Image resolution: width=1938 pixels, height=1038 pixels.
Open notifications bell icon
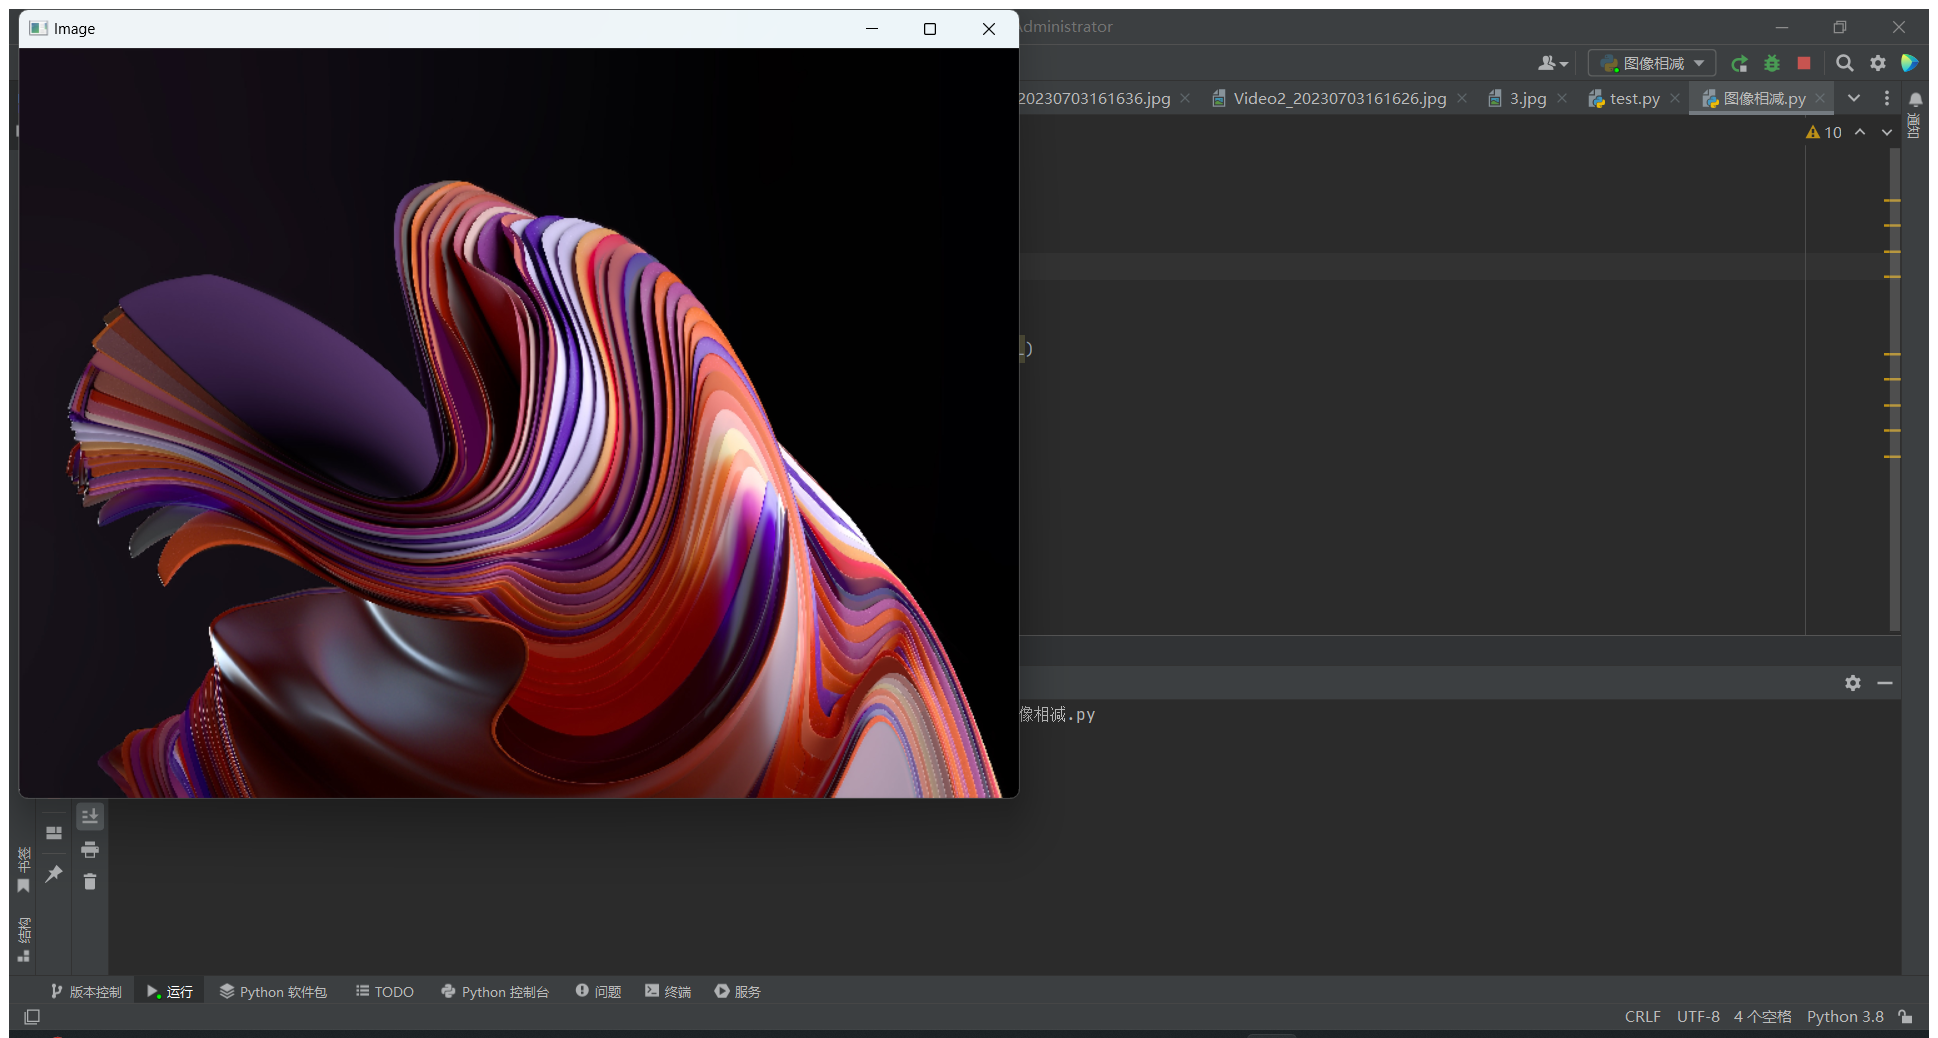pos(1915,99)
